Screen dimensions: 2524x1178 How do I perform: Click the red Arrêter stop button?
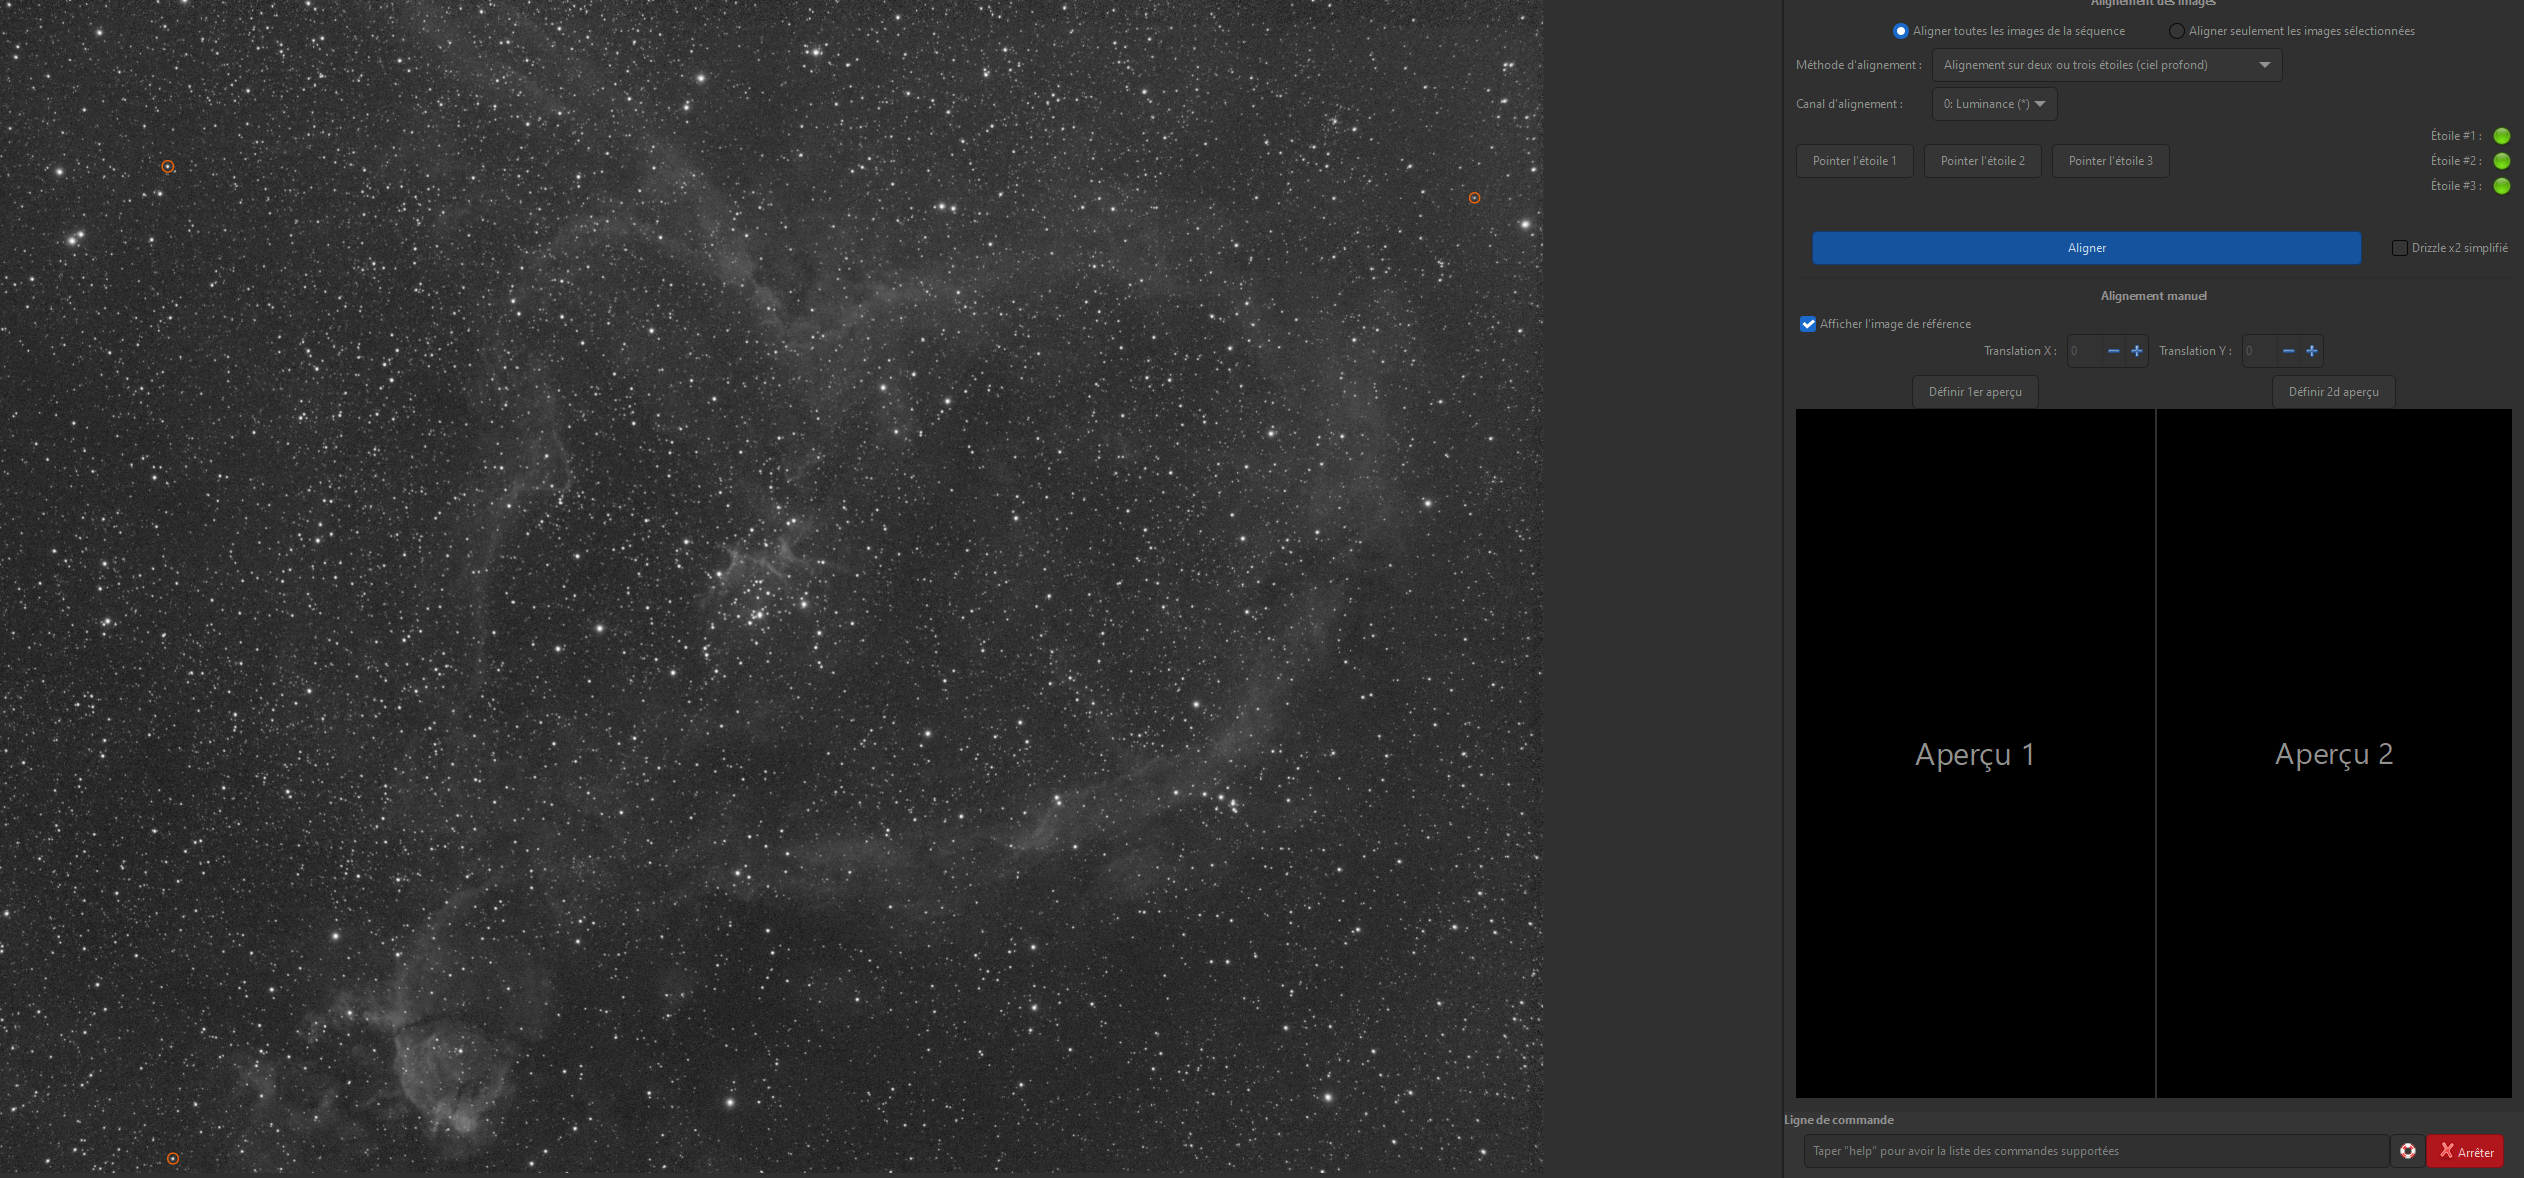[2465, 1151]
